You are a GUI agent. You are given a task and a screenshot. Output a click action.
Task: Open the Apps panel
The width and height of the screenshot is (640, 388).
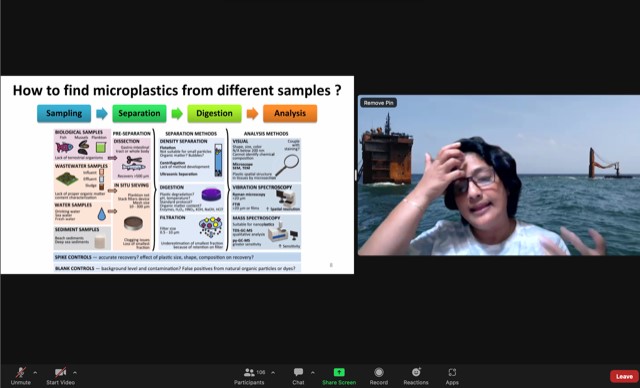coord(452,376)
